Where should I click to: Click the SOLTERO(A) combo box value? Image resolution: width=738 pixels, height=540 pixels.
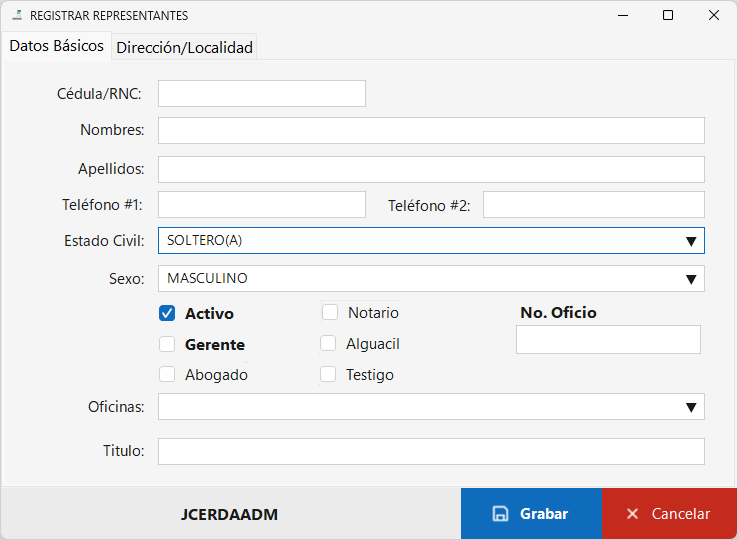pyautogui.click(x=205, y=241)
